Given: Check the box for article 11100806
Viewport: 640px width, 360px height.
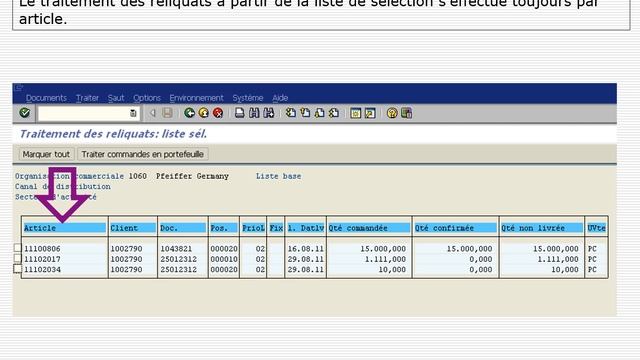Looking at the screenshot, I should click(18, 248).
